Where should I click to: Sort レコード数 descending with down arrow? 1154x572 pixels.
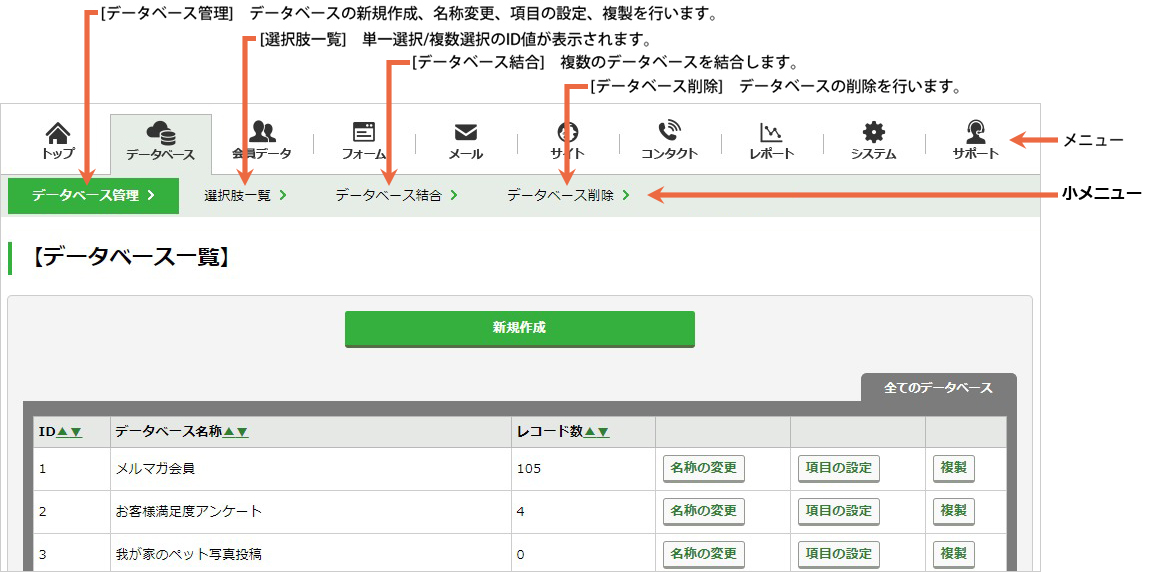pyautogui.click(x=603, y=432)
